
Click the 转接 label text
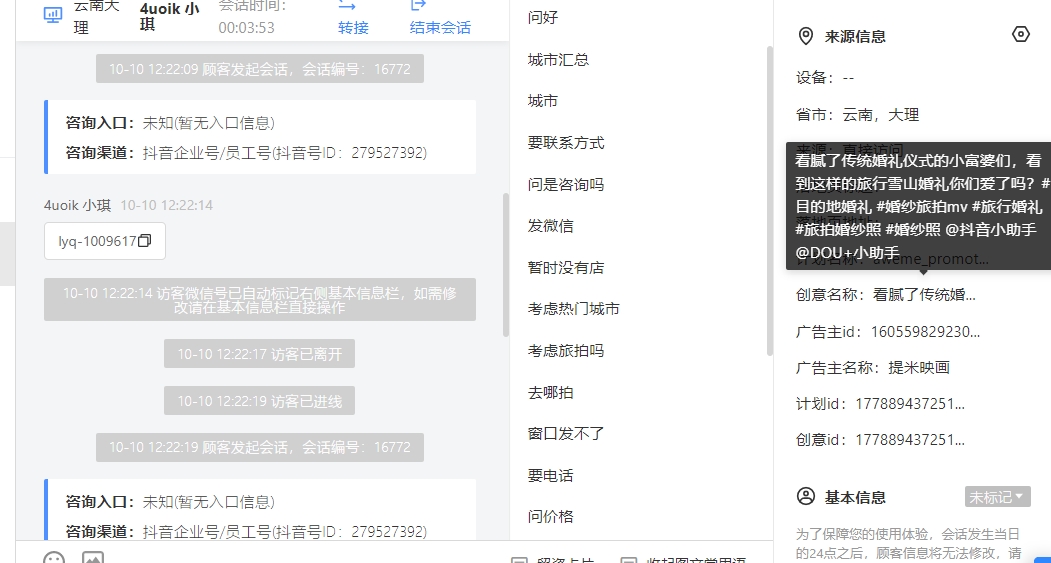pos(353,27)
